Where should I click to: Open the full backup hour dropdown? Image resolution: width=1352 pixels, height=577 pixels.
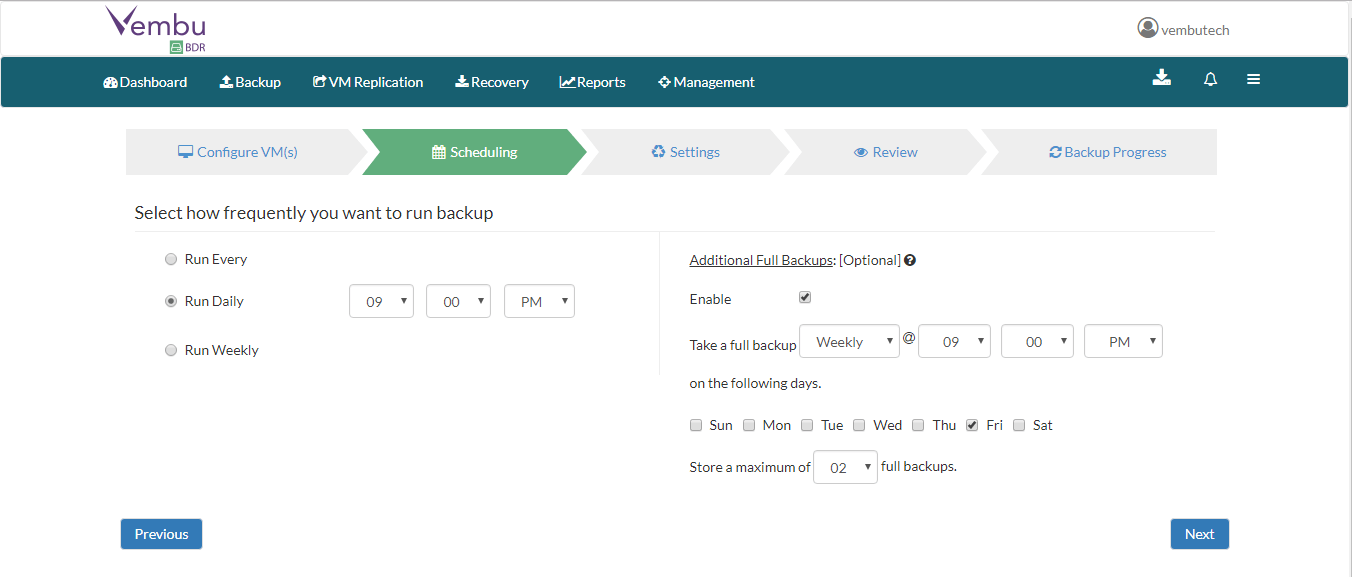pos(954,341)
